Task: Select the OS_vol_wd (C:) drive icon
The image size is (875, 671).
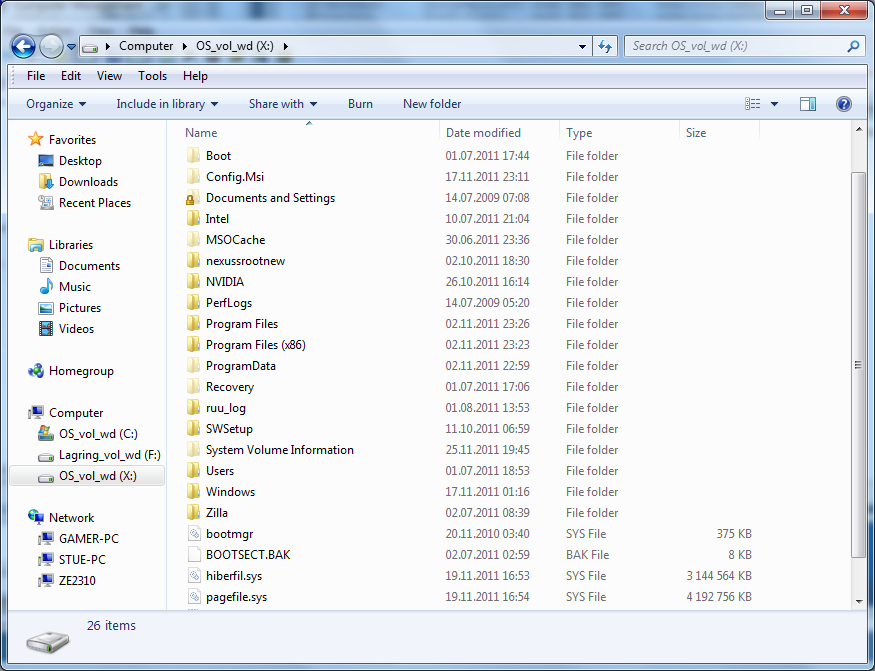Action: pyautogui.click(x=46, y=433)
